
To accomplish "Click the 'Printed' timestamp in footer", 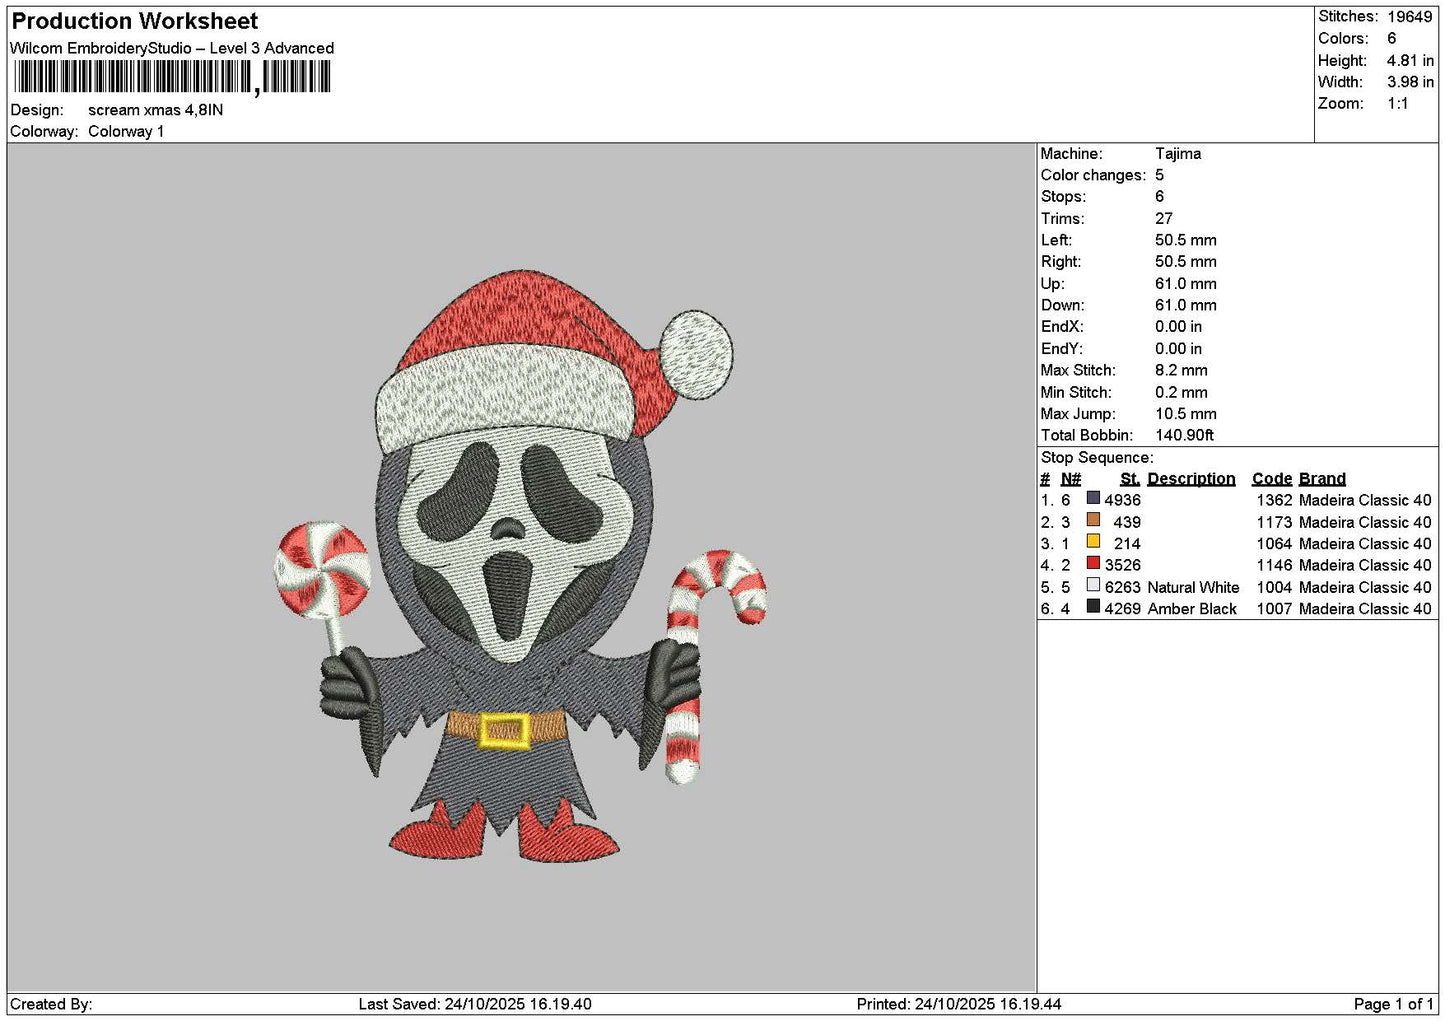I will (959, 1004).
